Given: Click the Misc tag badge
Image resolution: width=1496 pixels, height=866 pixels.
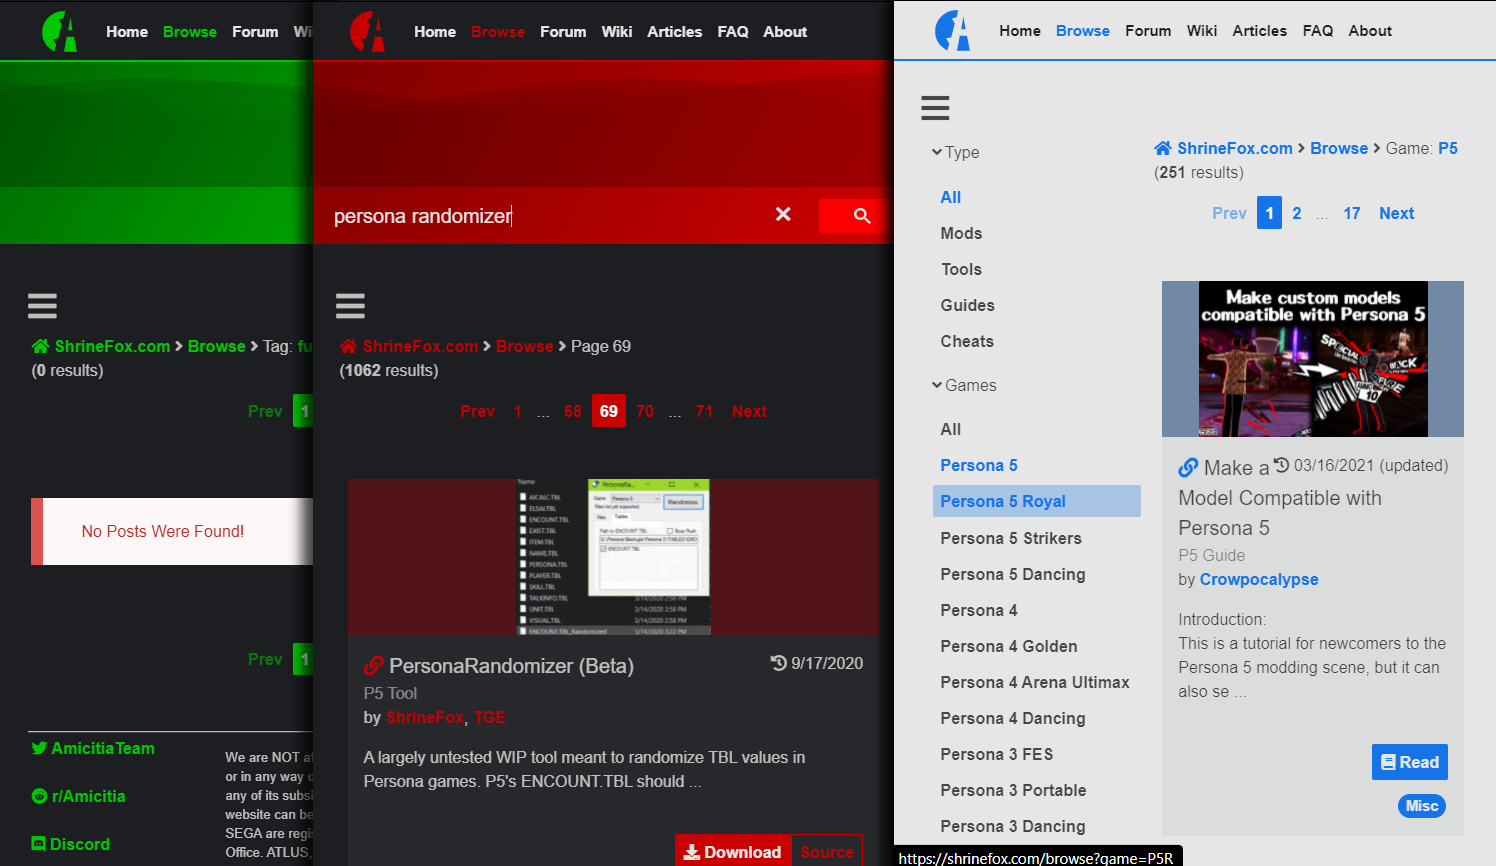Looking at the screenshot, I should point(1422,806).
